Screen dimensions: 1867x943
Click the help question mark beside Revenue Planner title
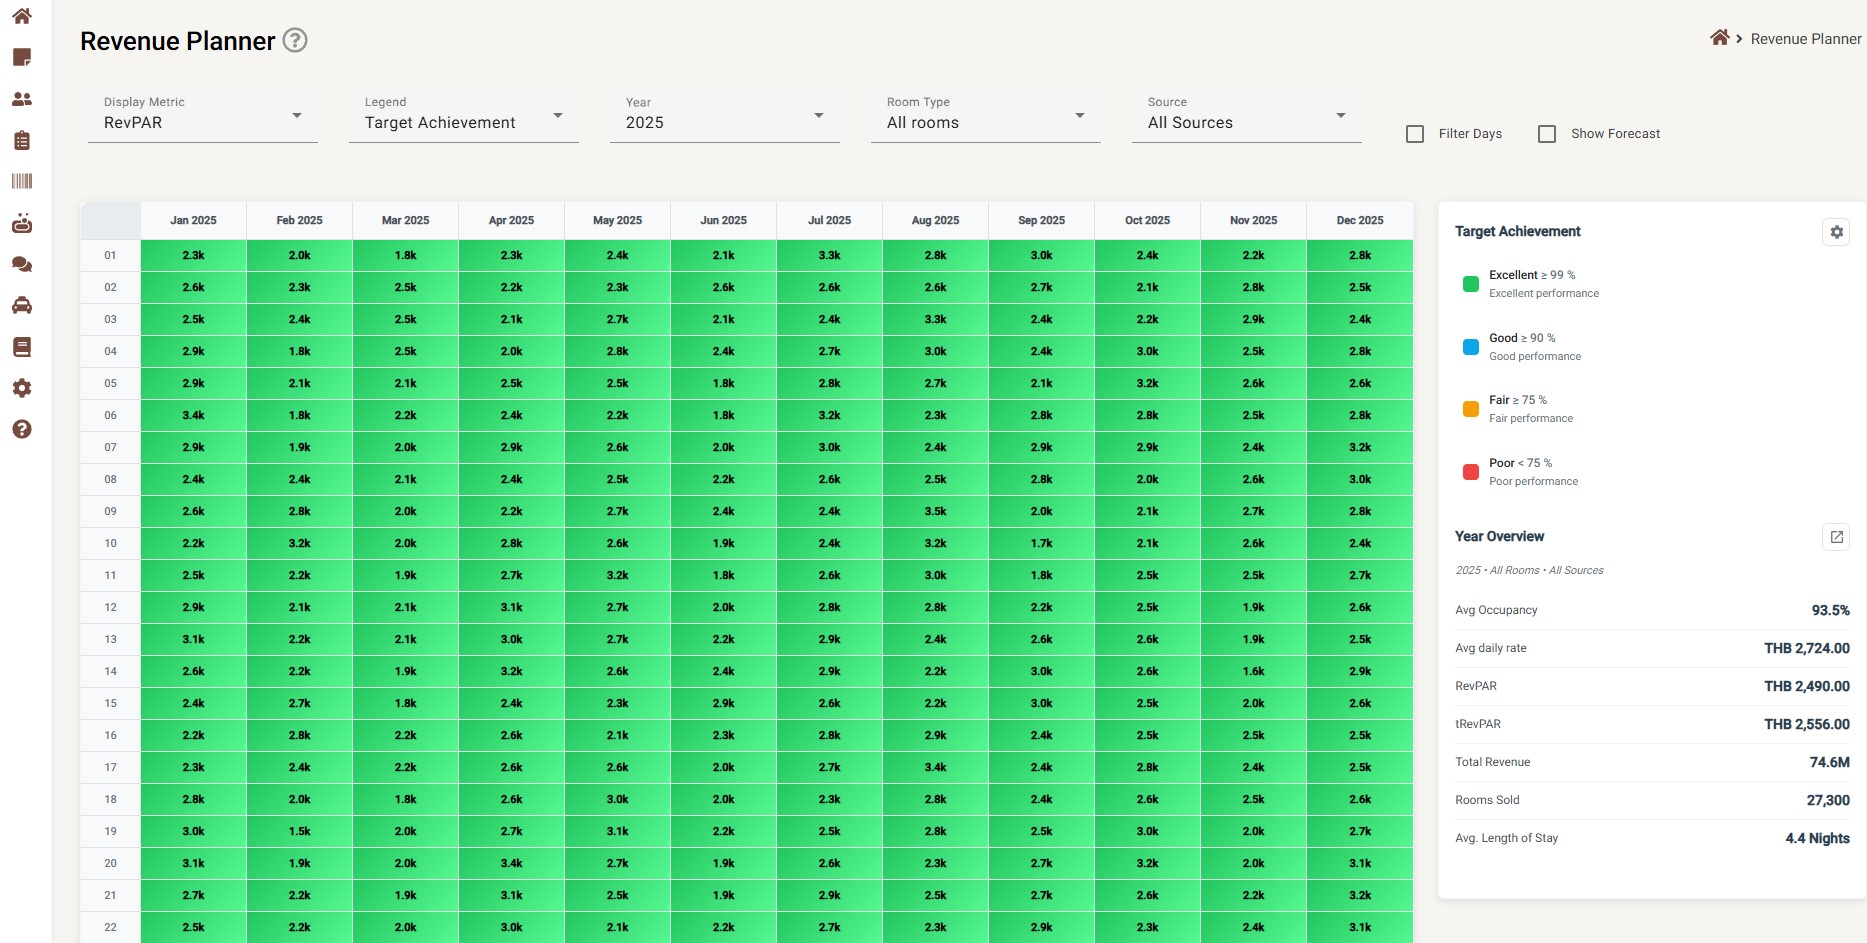coord(295,40)
